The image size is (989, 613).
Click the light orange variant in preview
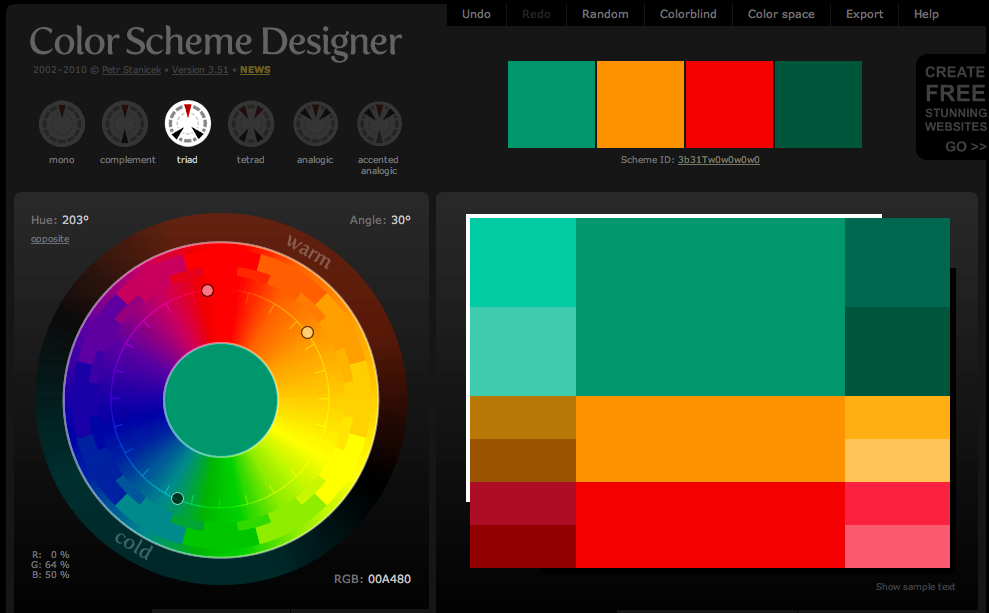click(898, 417)
